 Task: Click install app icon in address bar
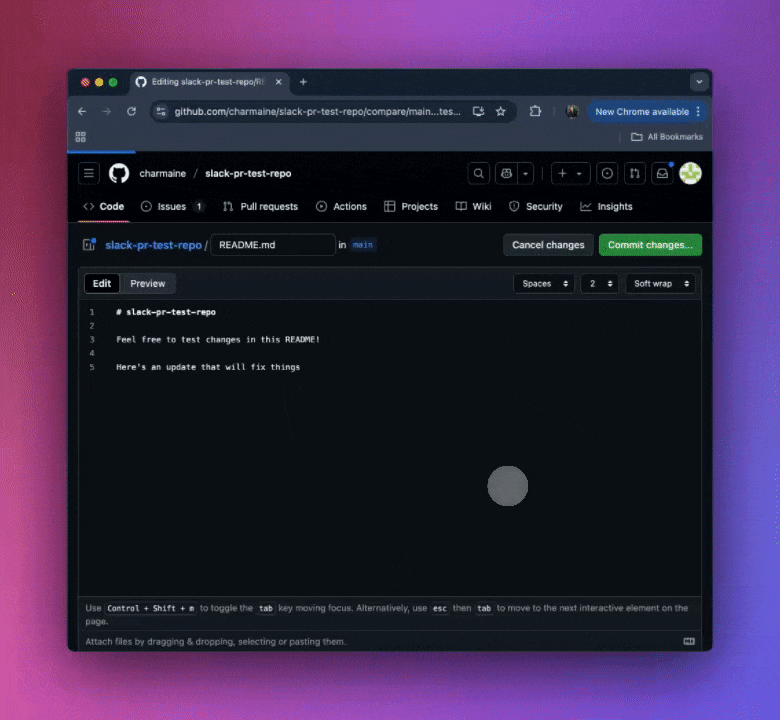[479, 111]
